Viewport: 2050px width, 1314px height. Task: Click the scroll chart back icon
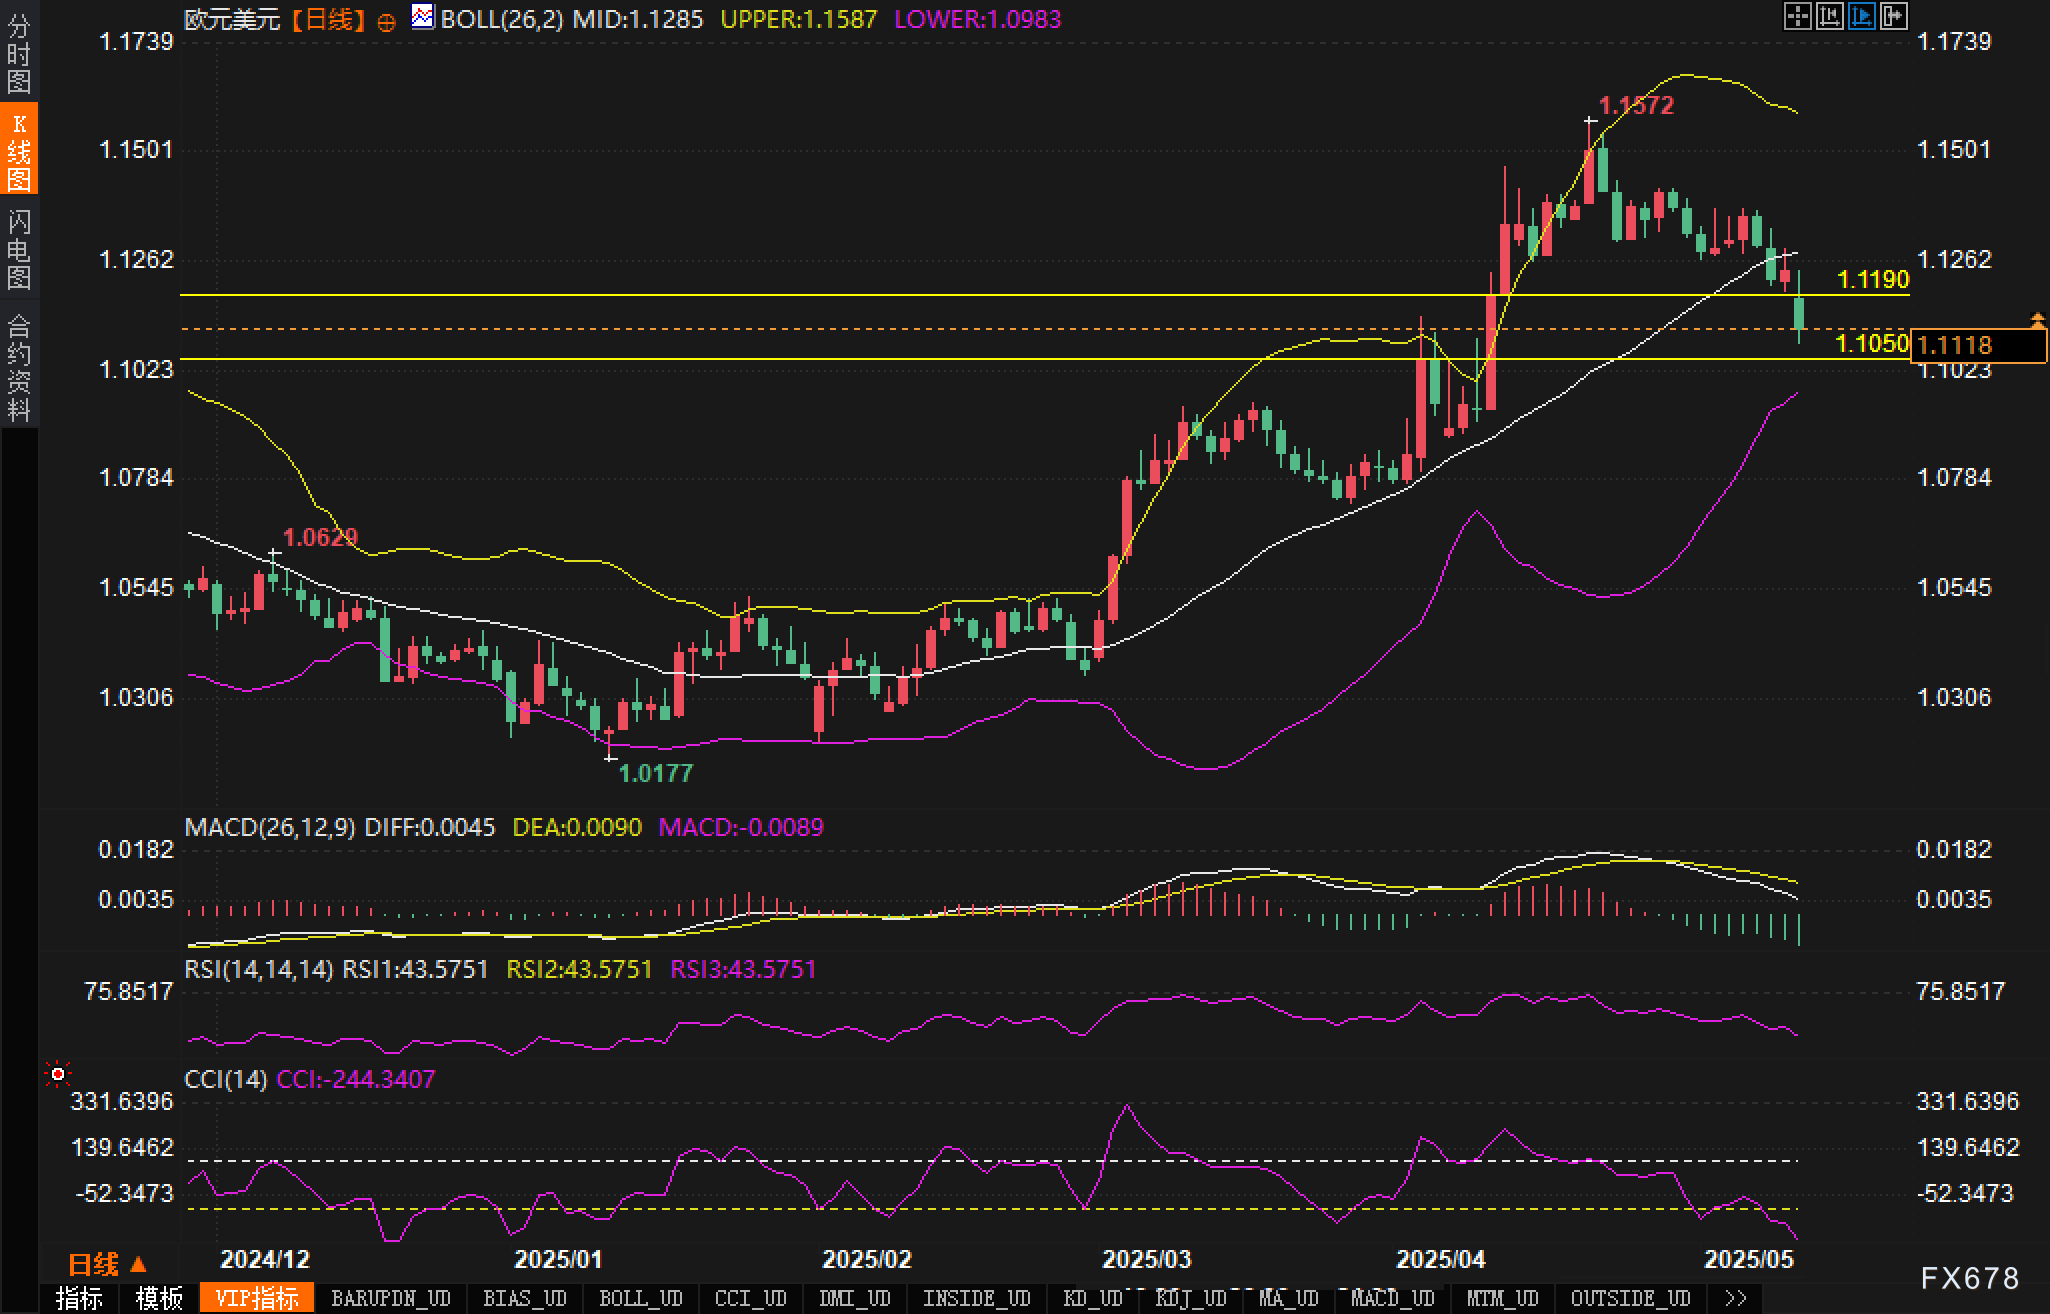click(1829, 16)
